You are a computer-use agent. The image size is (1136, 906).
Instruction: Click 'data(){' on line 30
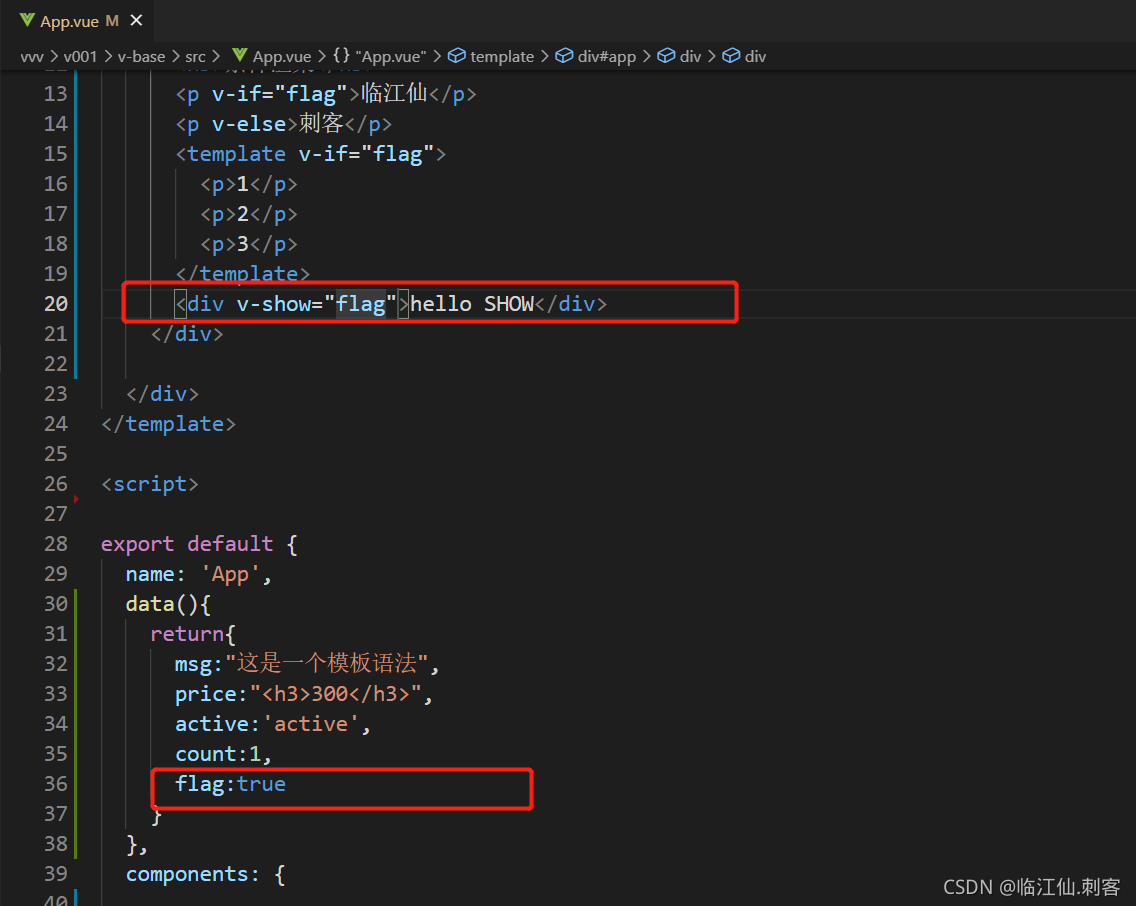coord(168,604)
